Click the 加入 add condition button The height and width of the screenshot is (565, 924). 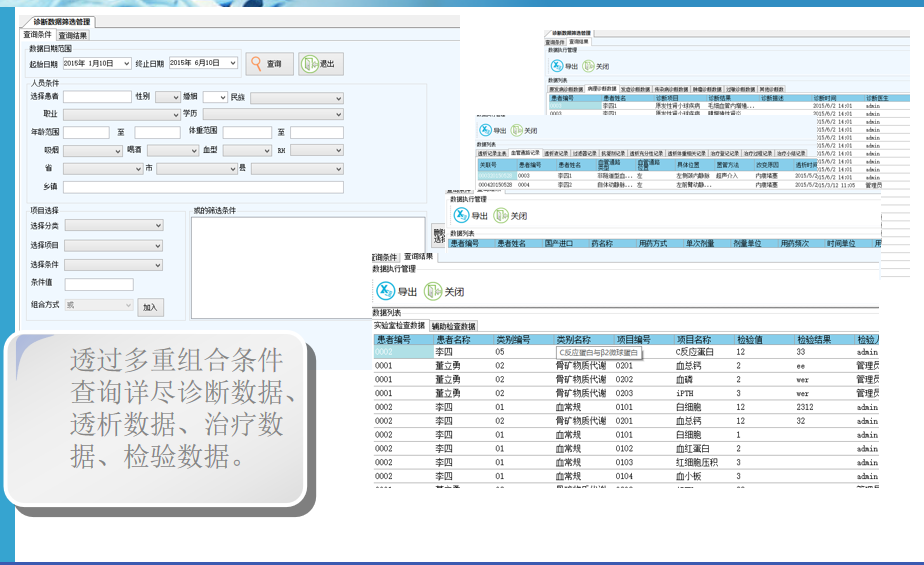pos(150,307)
